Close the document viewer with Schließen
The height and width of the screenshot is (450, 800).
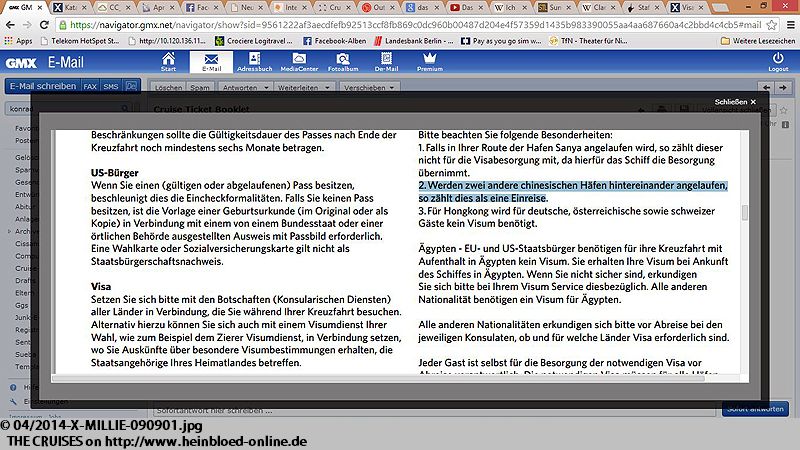point(735,102)
